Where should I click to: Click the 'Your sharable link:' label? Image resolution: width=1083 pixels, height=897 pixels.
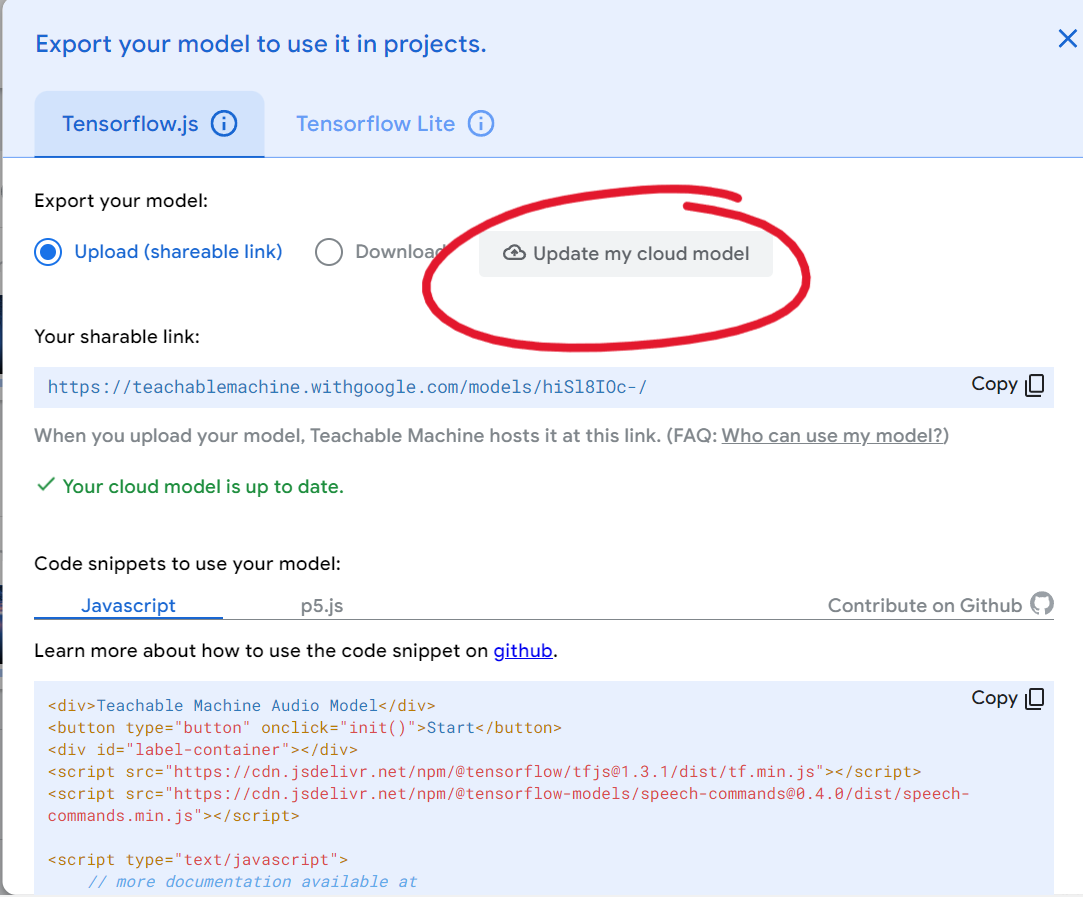coord(117,336)
